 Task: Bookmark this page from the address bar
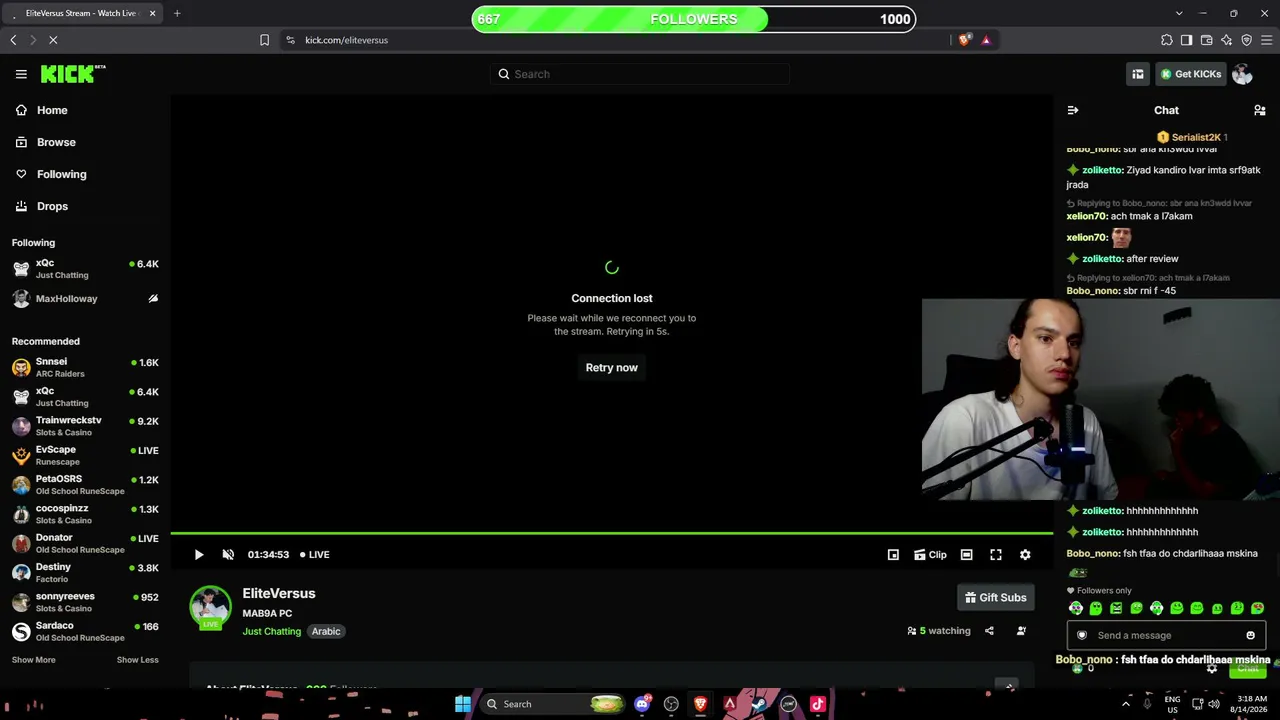coord(264,40)
